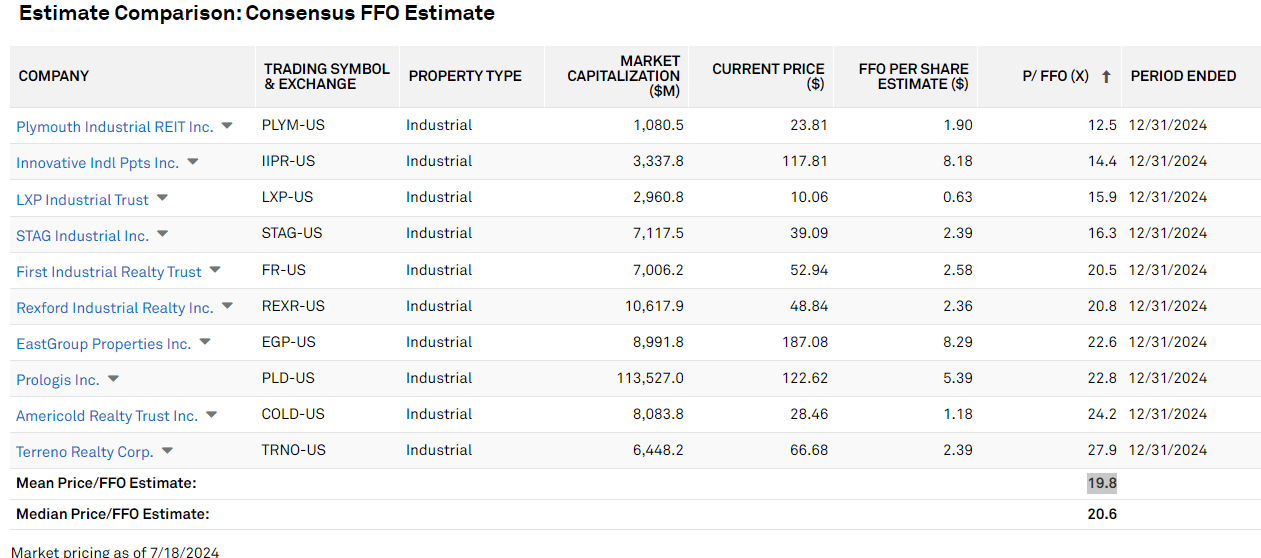Image resolution: width=1261 pixels, height=558 pixels.
Task: Expand dropdown arrow beside Rexford Industrial Realty
Action: point(227,306)
